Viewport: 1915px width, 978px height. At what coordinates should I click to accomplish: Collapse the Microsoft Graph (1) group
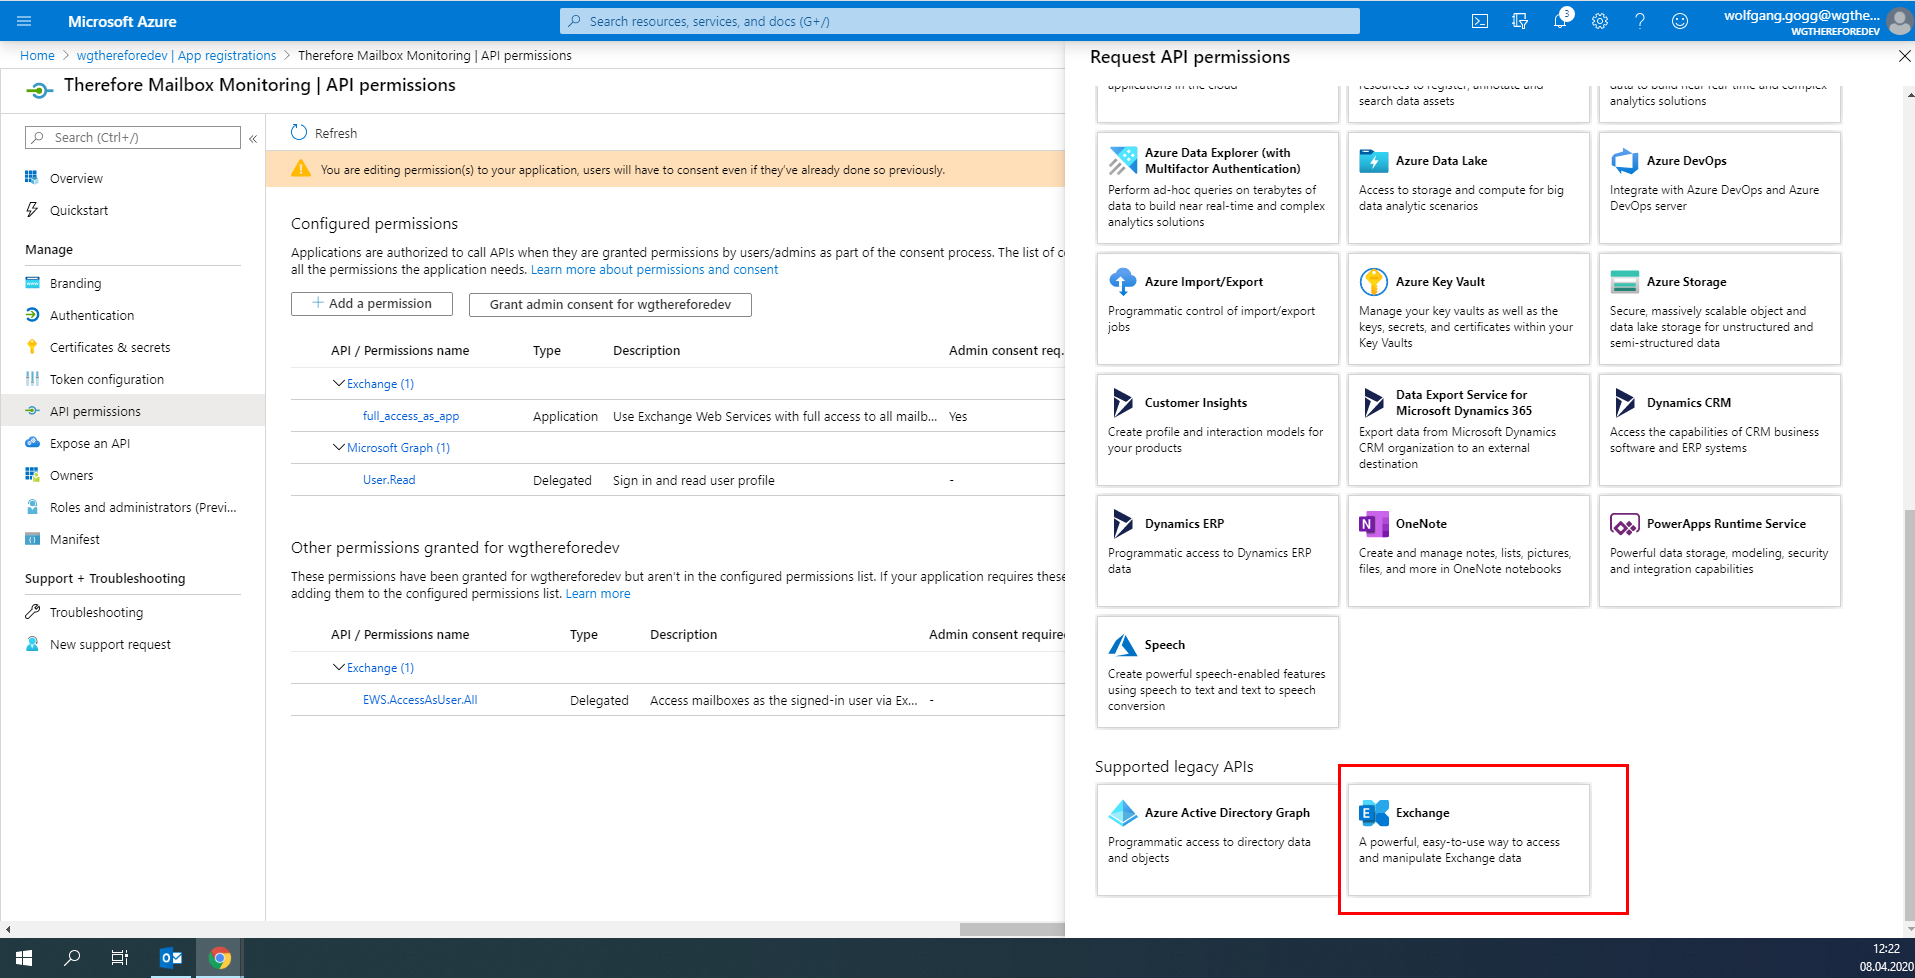click(338, 447)
